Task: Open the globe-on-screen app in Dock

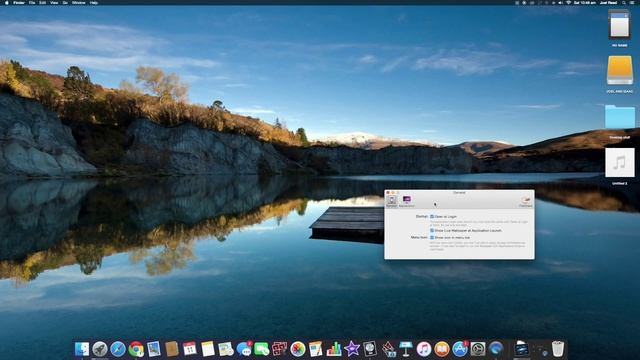Action: click(370, 349)
